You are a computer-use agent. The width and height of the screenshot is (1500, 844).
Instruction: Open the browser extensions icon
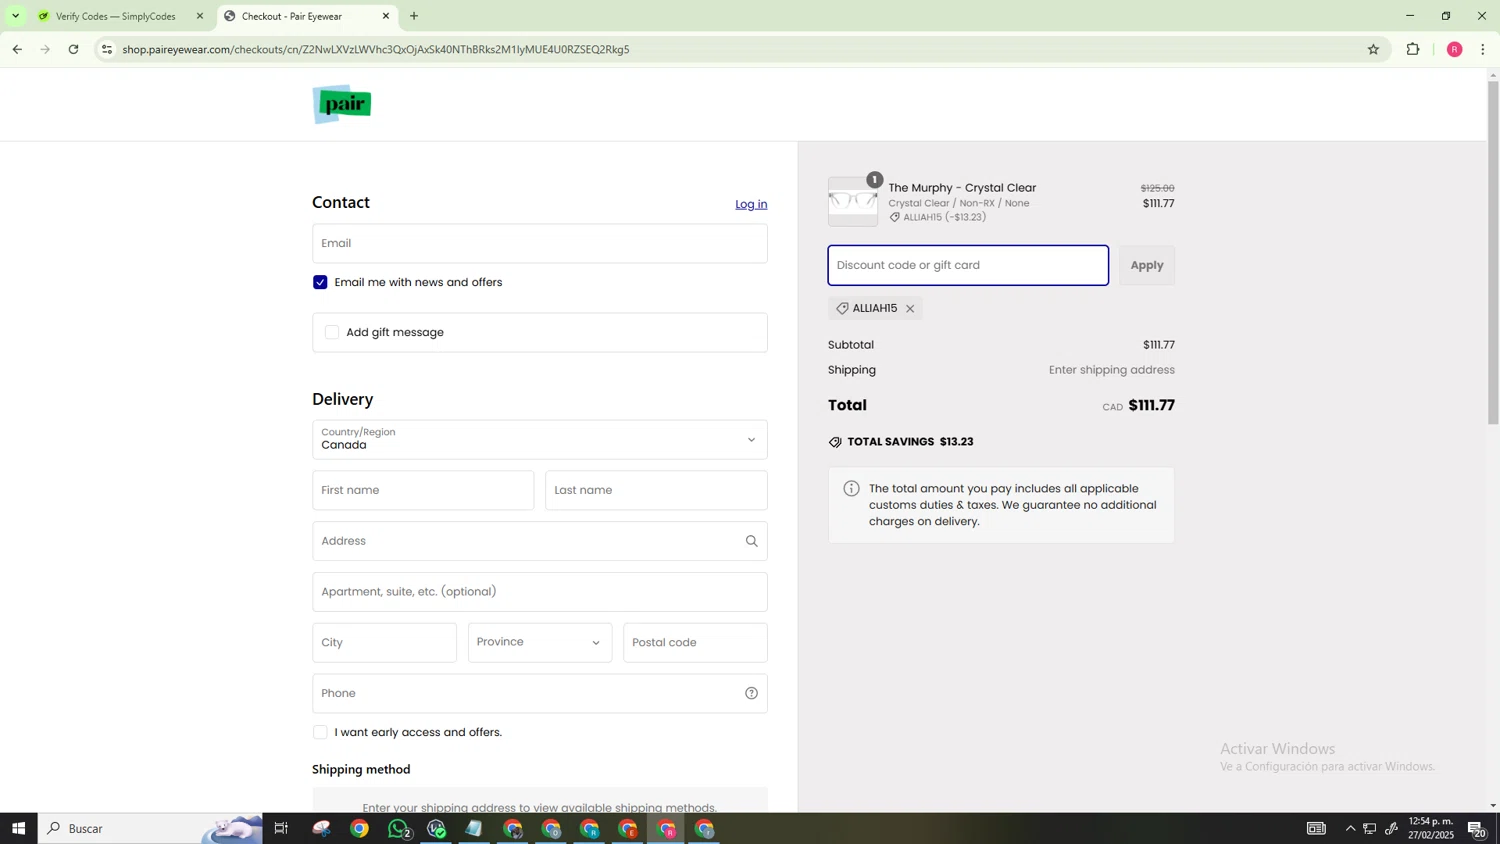click(1413, 49)
